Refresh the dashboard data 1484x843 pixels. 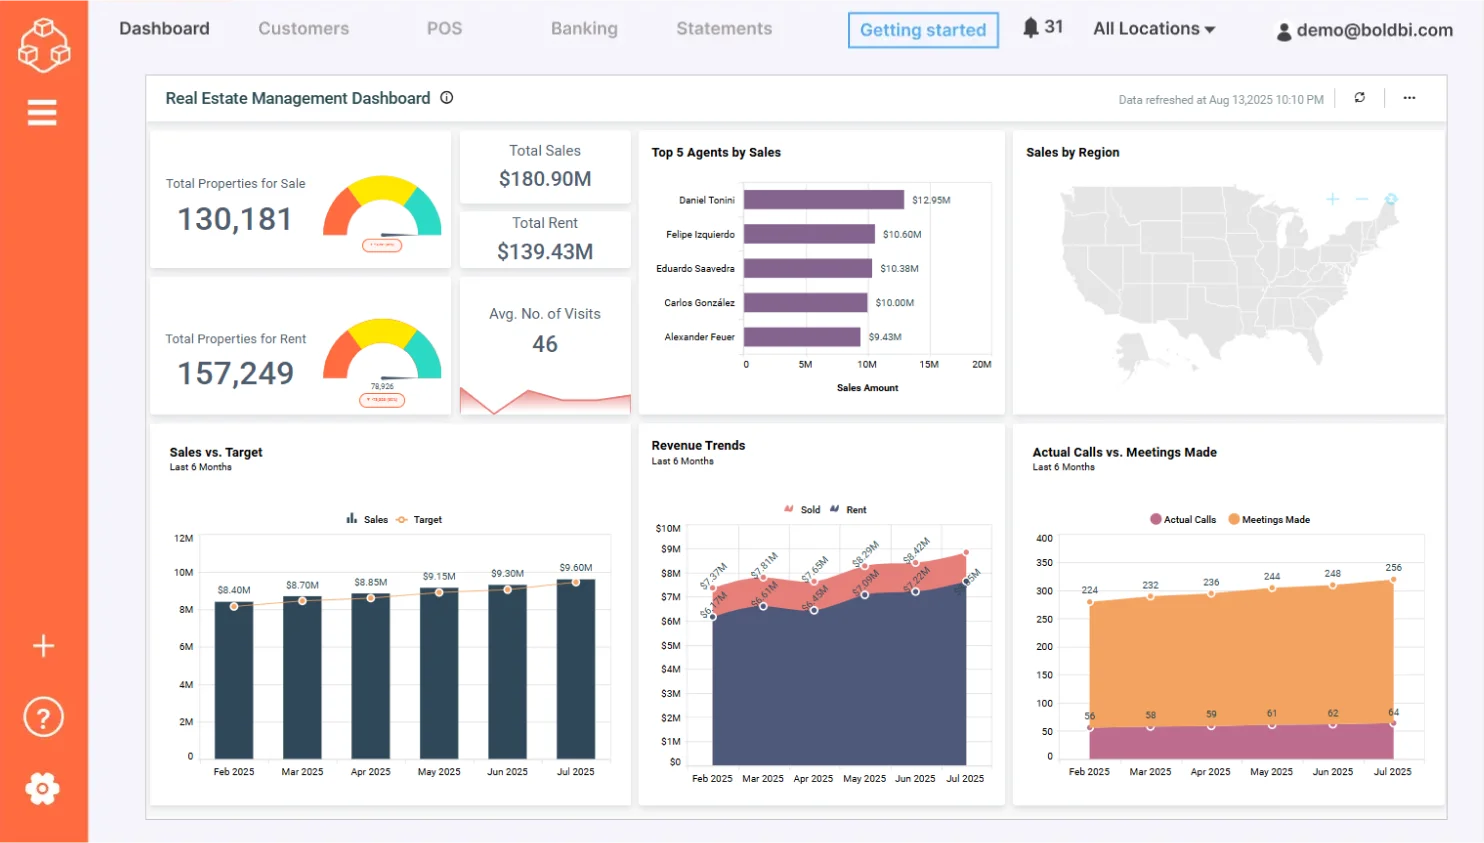pyautogui.click(x=1359, y=98)
